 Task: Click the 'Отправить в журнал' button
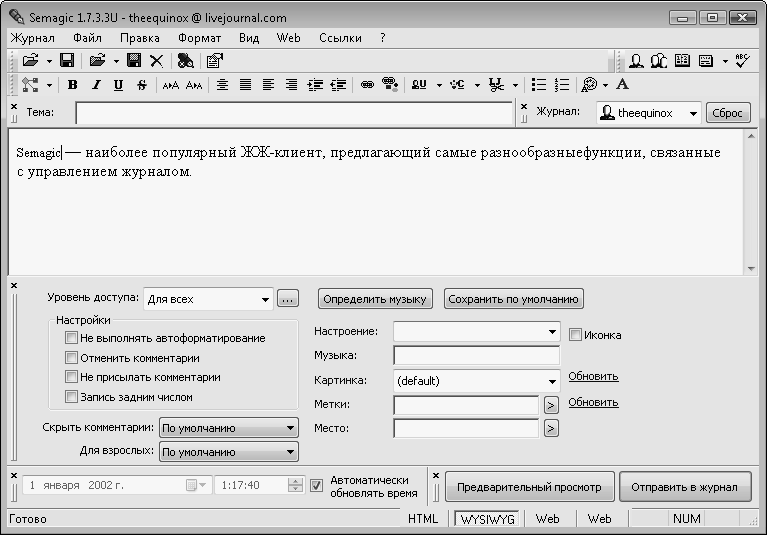click(x=684, y=487)
